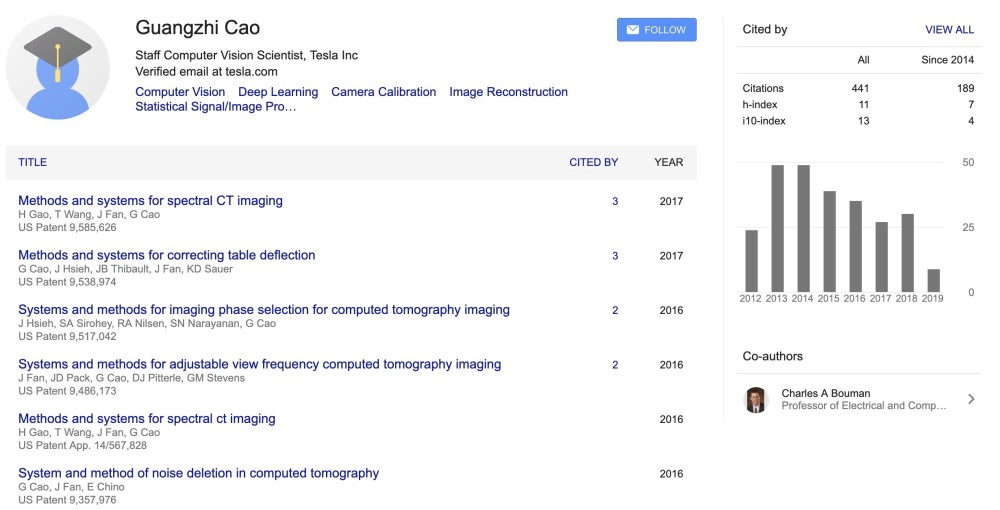Viewport: 1000px width, 510px height.
Task: Open the Image Reconstruction interest tag
Action: tap(508, 92)
